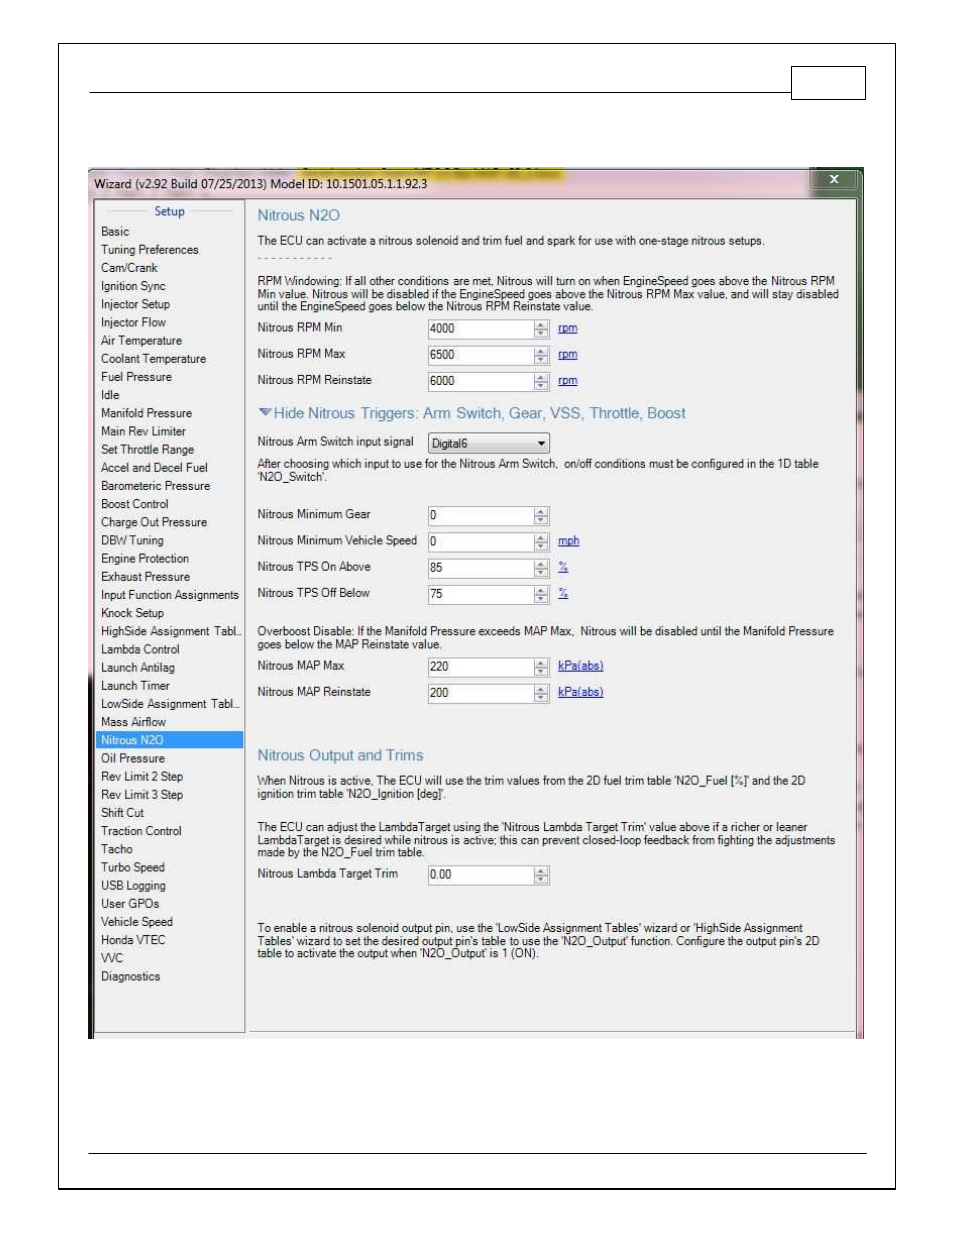Image resolution: width=954 pixels, height=1235 pixels.
Task: Open the USB Logging page
Action: (x=133, y=886)
